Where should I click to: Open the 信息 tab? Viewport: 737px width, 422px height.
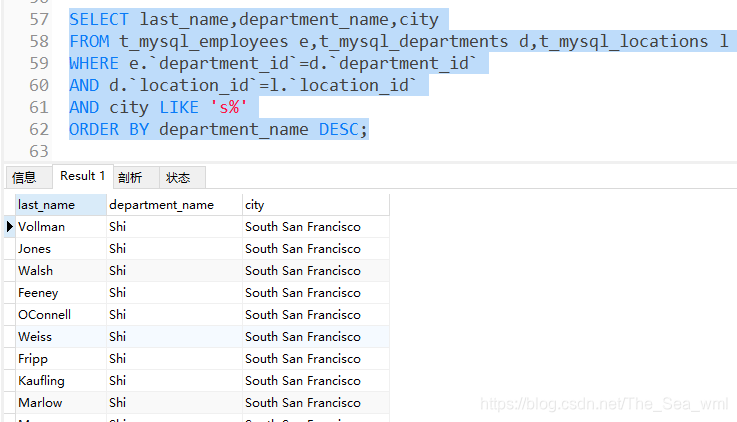[x=27, y=178]
